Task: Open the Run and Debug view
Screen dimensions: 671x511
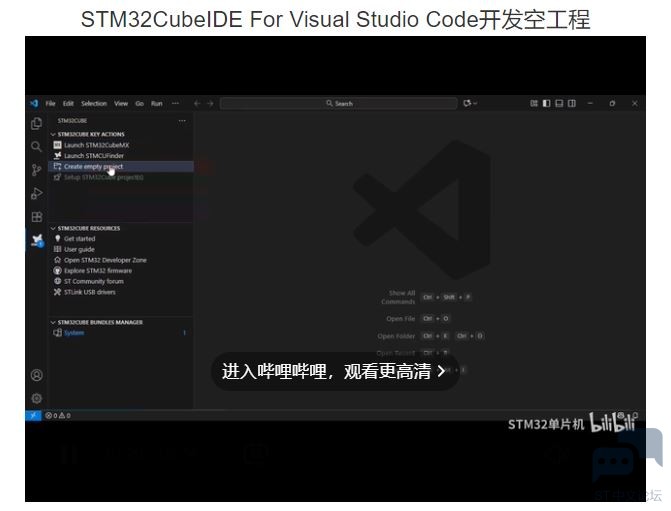Action: [x=37, y=193]
